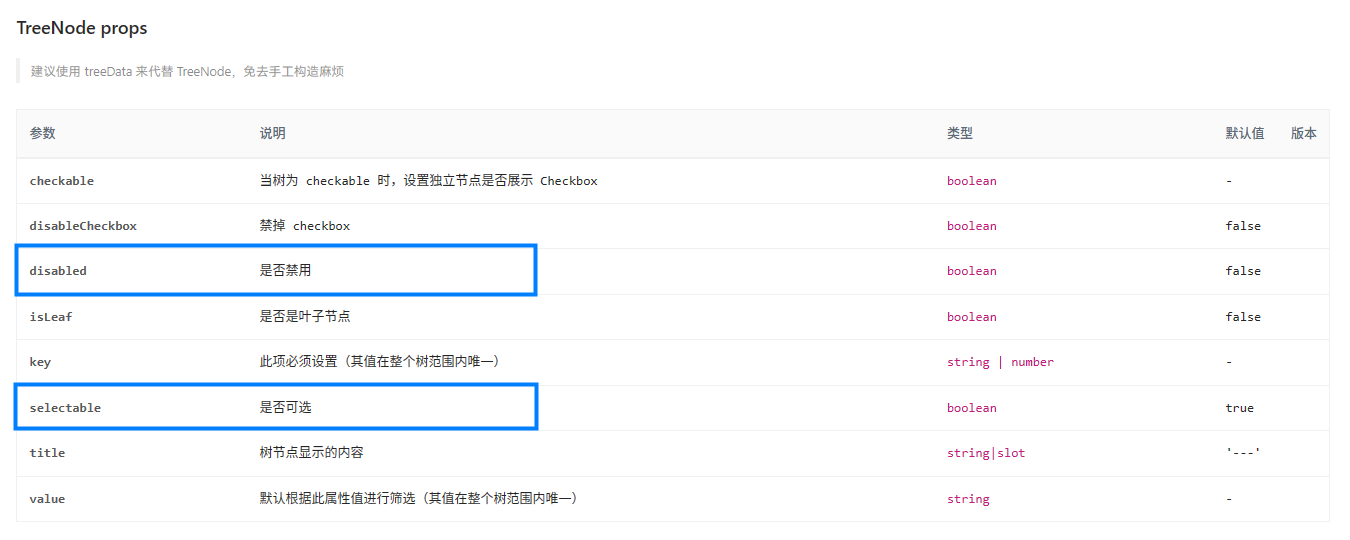The image size is (1350, 540).
Task: Click the highlighted "selectable" parameter name
Action: [65, 408]
